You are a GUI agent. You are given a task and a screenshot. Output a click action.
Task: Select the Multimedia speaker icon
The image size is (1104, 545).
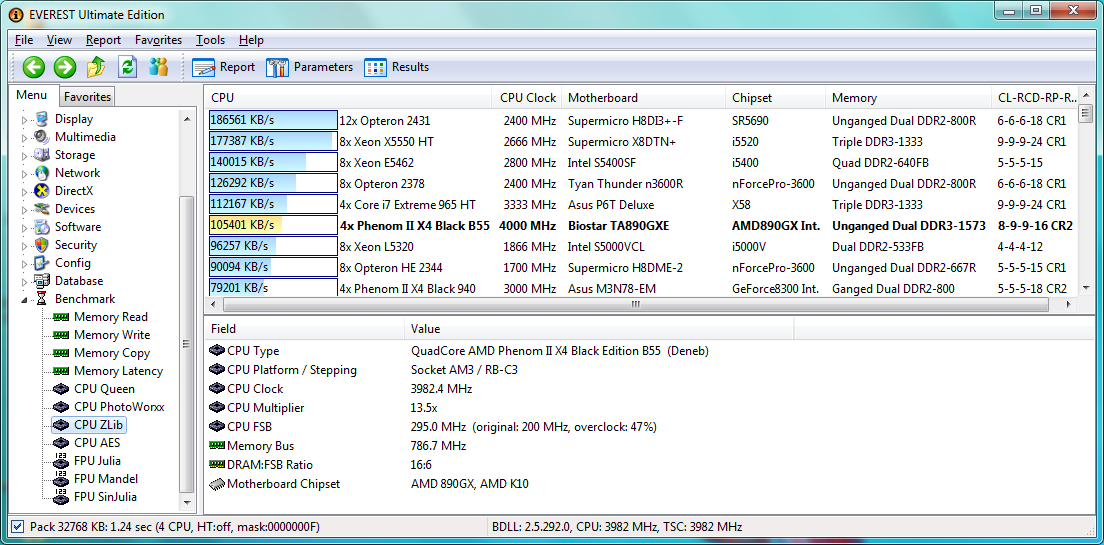click(x=42, y=137)
